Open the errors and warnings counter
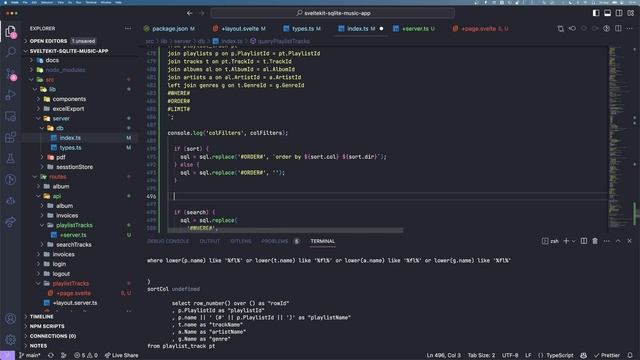The image size is (640, 360). pos(86,356)
